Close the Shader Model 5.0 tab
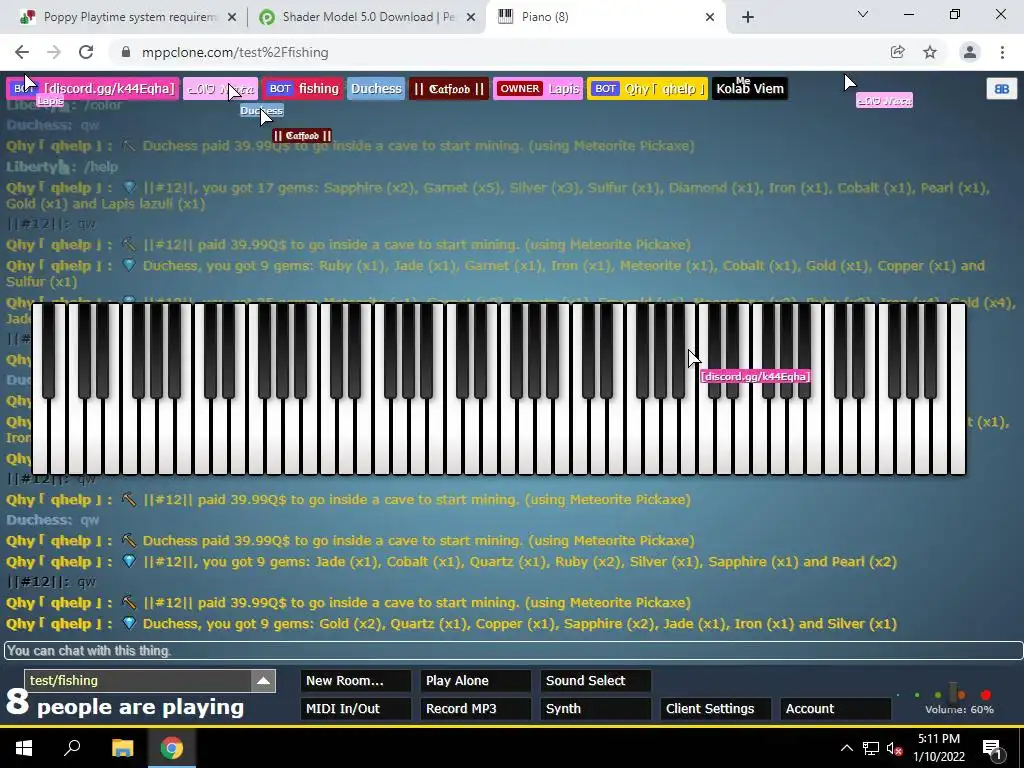 pyautogui.click(x=471, y=18)
